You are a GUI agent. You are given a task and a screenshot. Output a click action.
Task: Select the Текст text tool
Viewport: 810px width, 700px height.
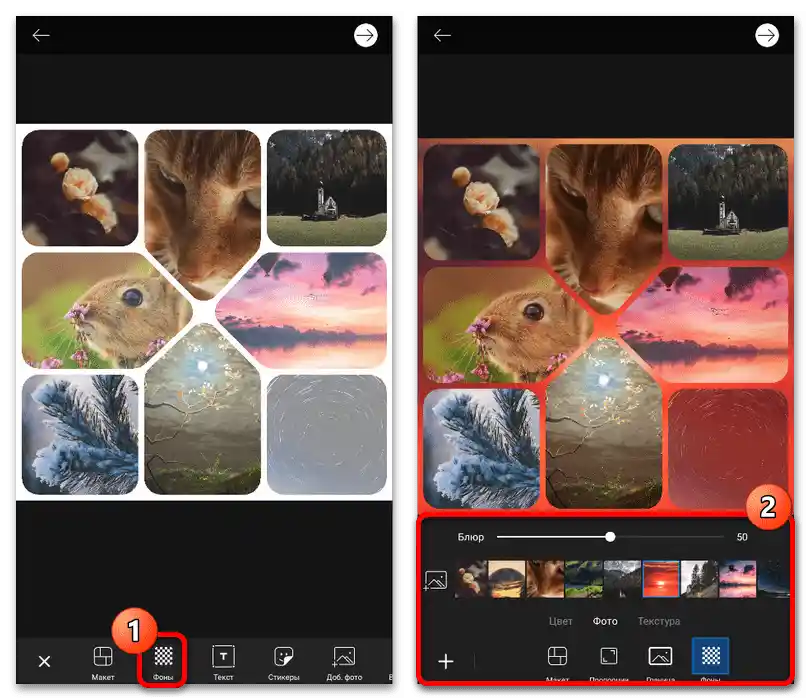click(223, 662)
